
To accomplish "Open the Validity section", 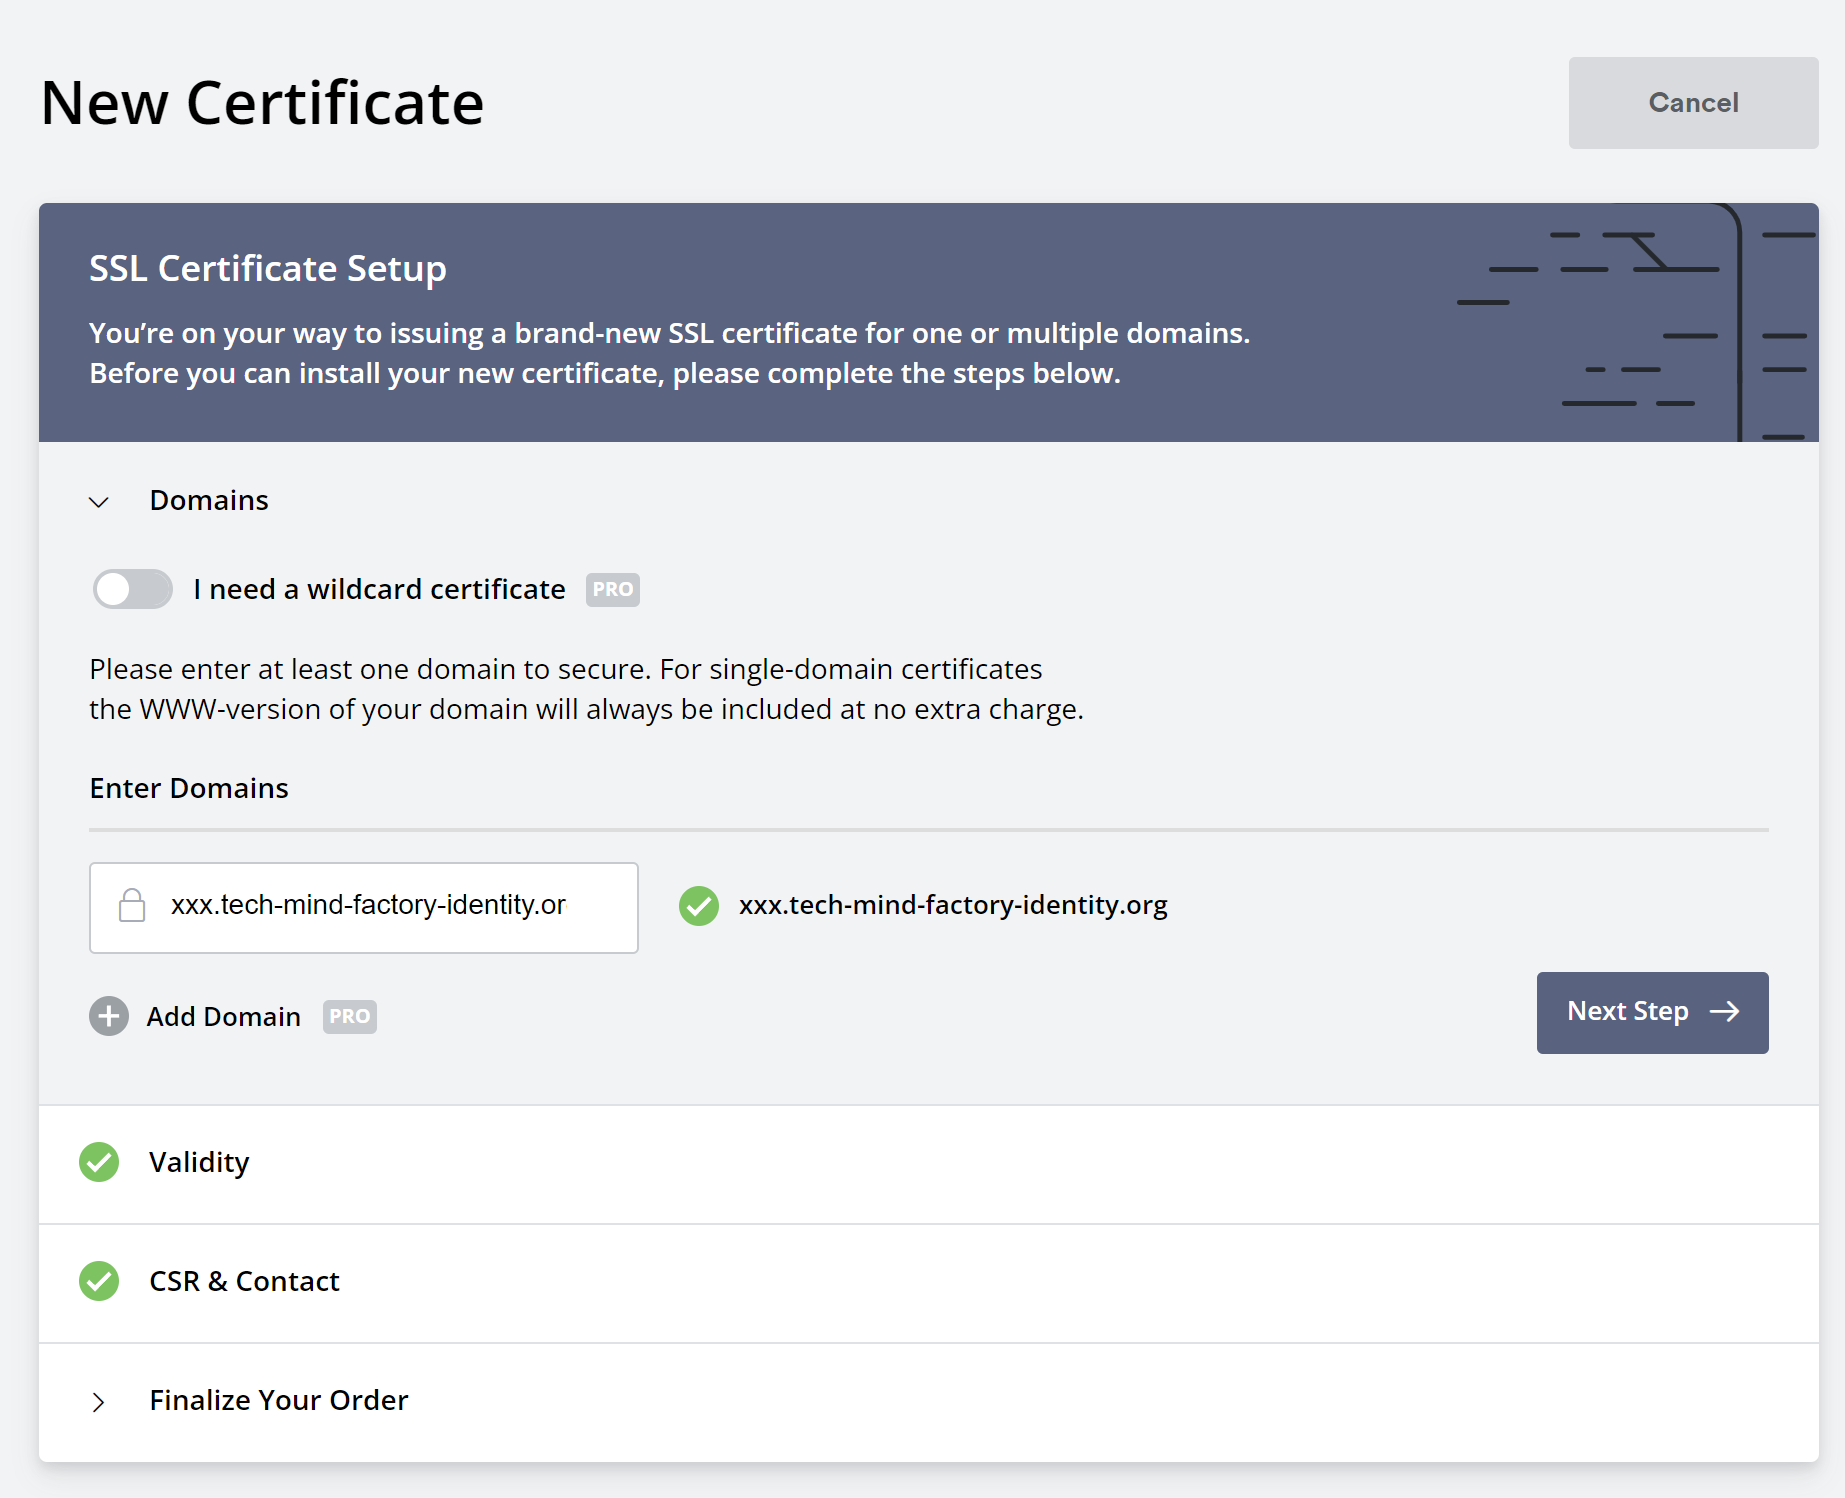I will point(928,1164).
